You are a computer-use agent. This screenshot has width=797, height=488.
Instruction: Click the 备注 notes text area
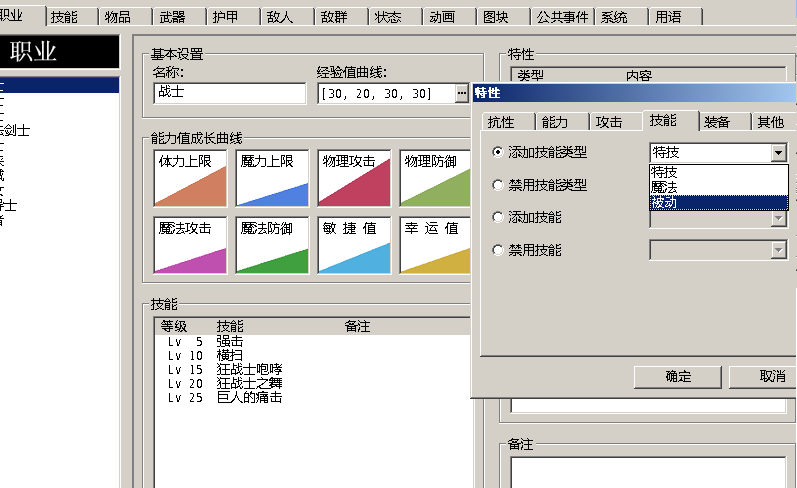[x=648, y=473]
